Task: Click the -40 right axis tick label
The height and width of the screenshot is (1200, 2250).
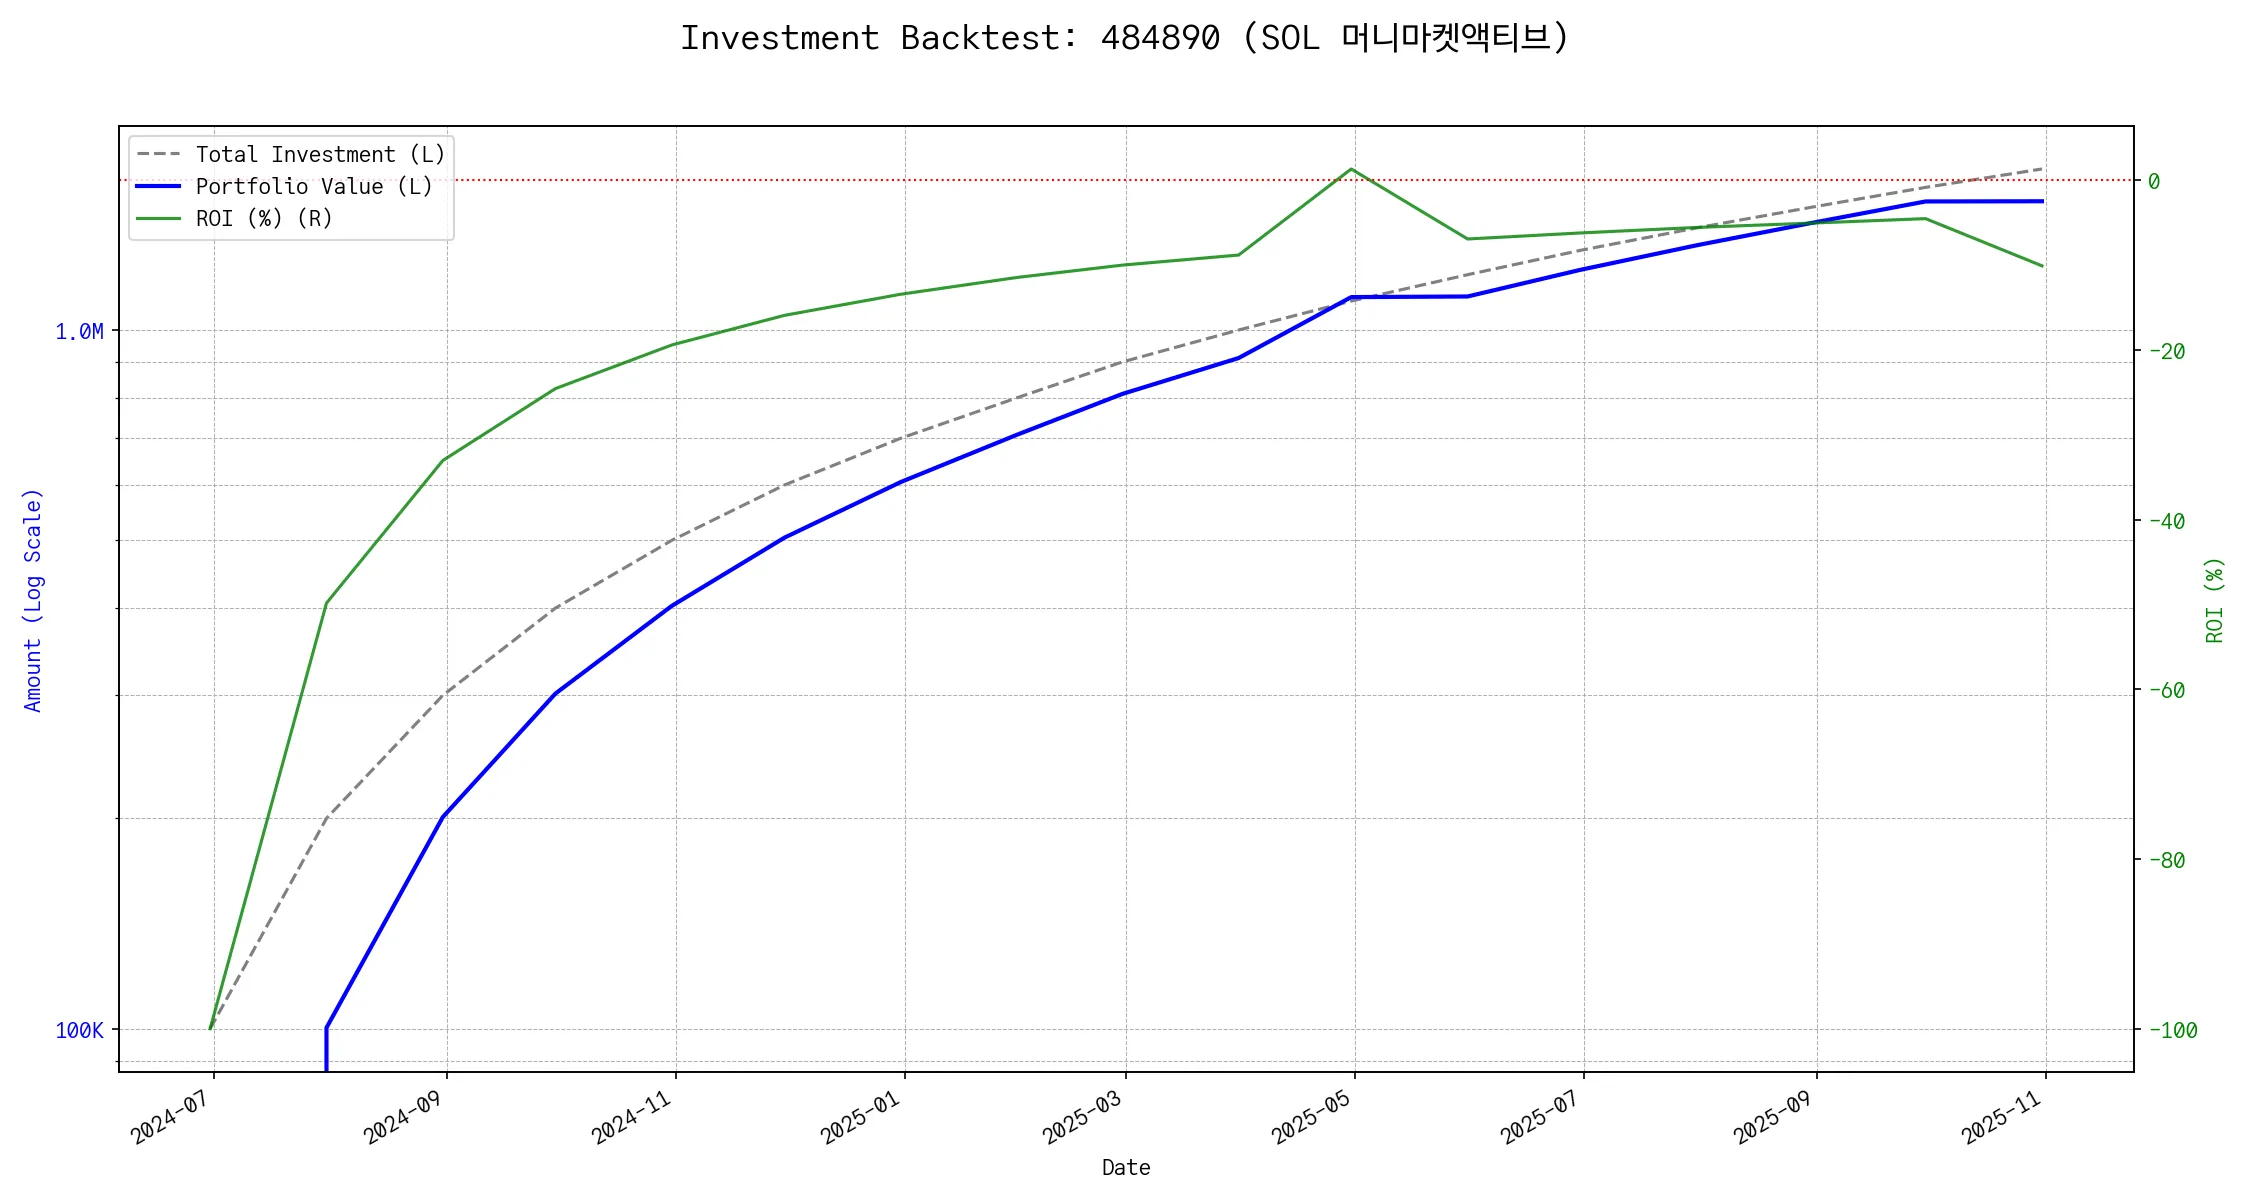Action: pos(2165,521)
